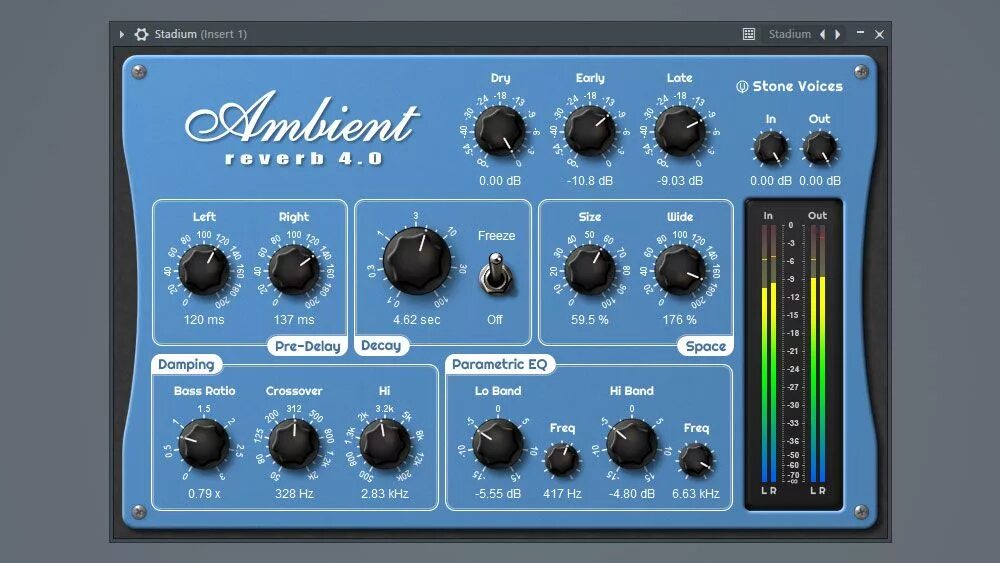Click the Decay time knob
The image size is (1000, 563).
[x=416, y=261]
